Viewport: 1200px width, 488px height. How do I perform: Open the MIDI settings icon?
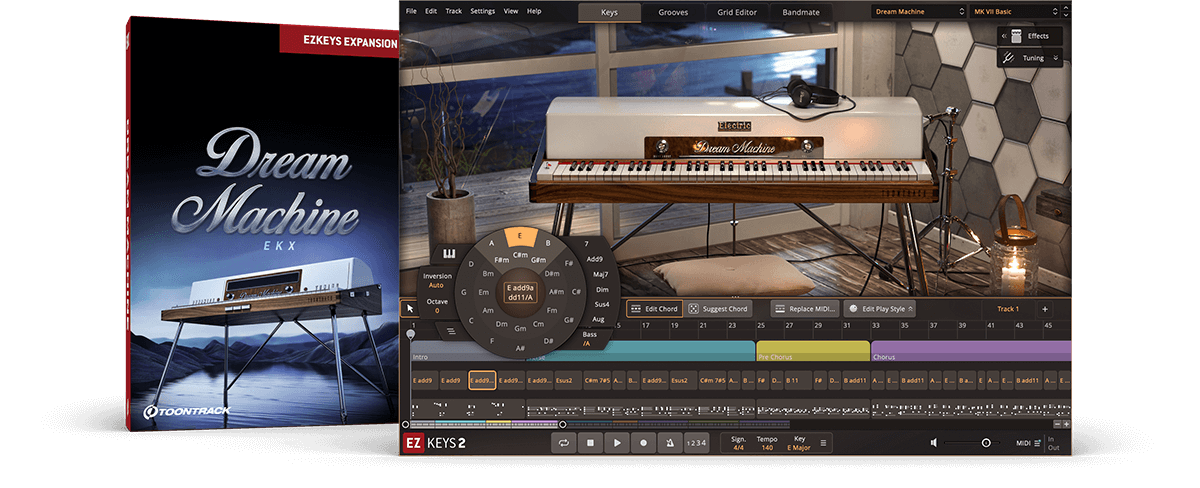[x=1037, y=443]
